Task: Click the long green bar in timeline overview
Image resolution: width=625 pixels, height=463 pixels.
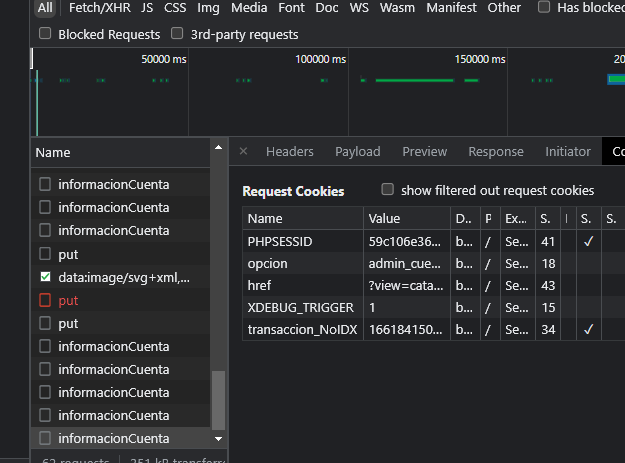Action: click(x=415, y=80)
